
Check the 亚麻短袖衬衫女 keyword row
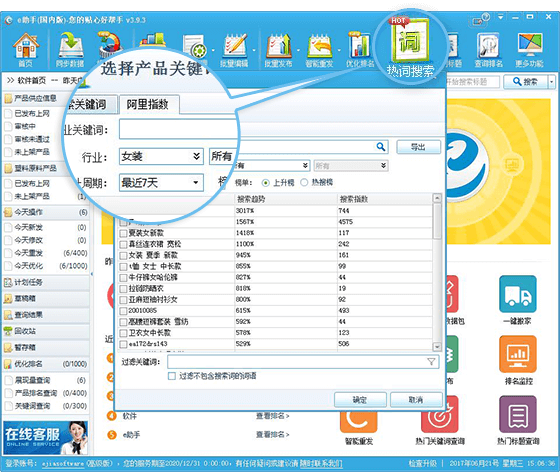coord(123,300)
